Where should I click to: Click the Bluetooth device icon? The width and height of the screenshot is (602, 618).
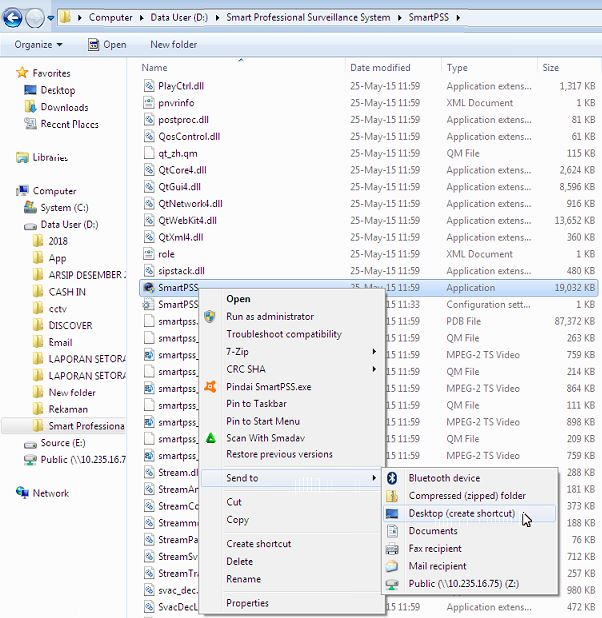pyautogui.click(x=391, y=478)
